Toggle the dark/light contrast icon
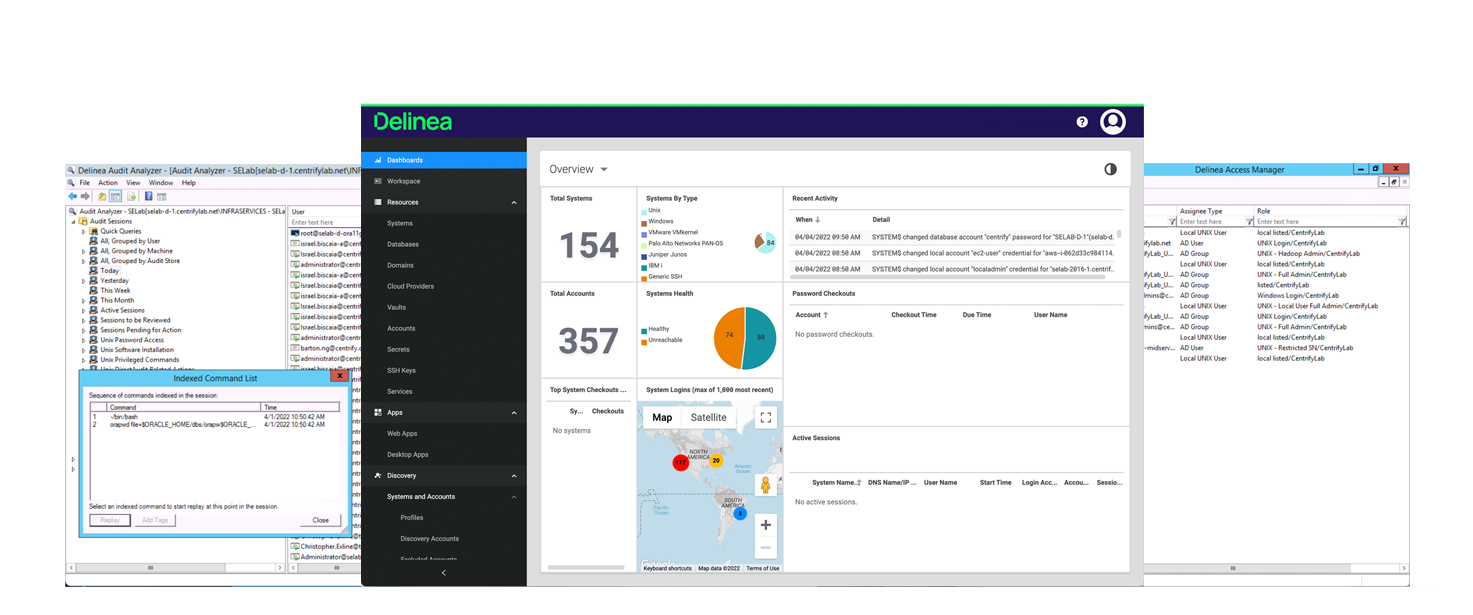Screen dimensions: 1473x615 (1110, 169)
